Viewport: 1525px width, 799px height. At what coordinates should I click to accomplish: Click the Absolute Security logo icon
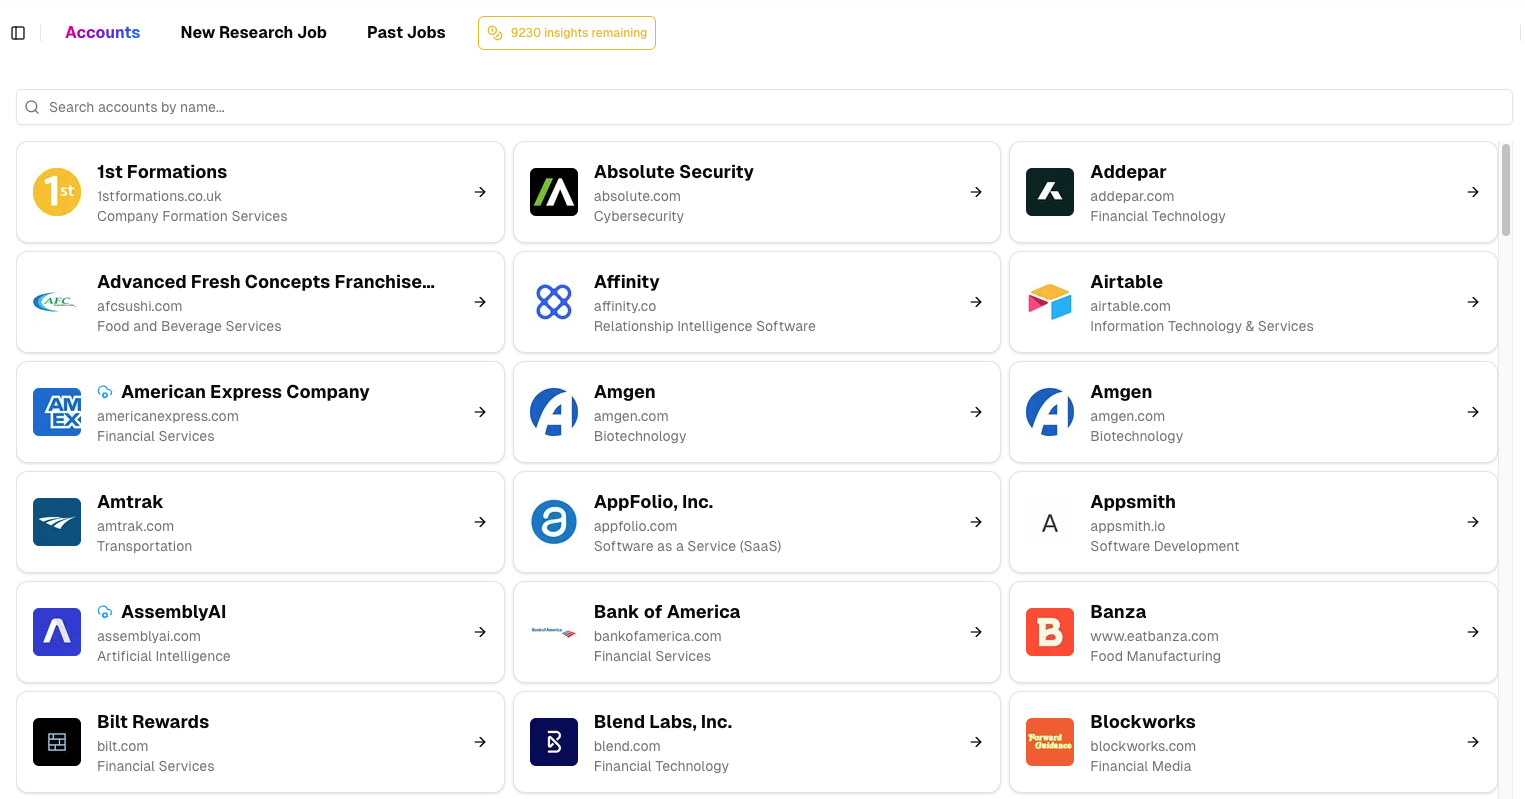pos(554,192)
